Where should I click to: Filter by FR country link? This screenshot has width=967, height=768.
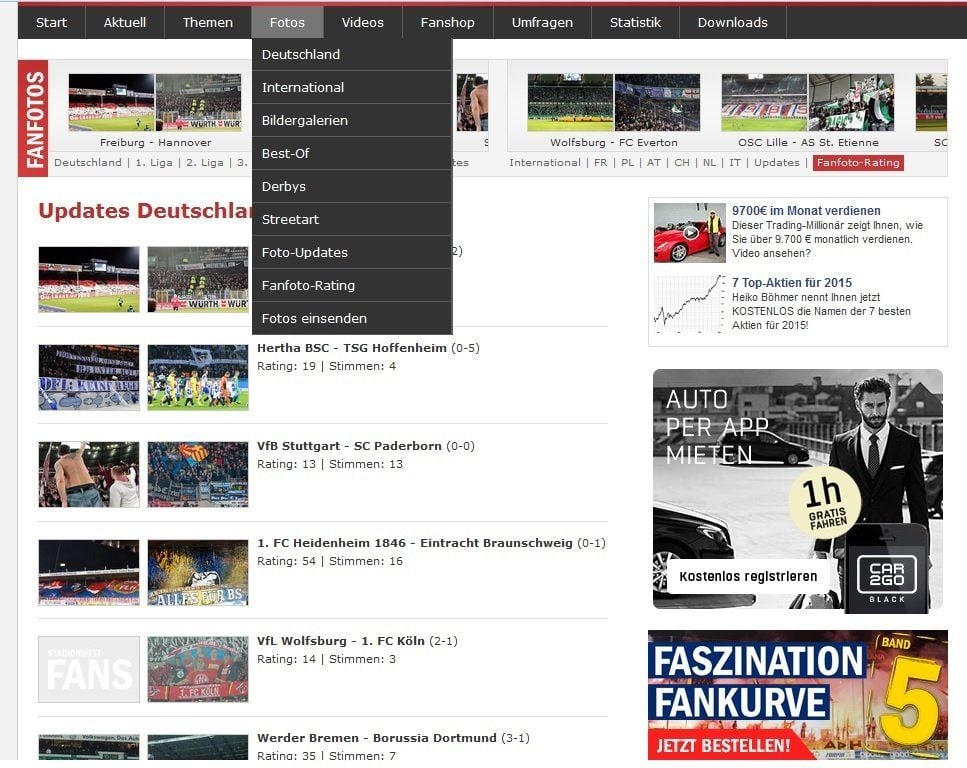tap(600, 163)
